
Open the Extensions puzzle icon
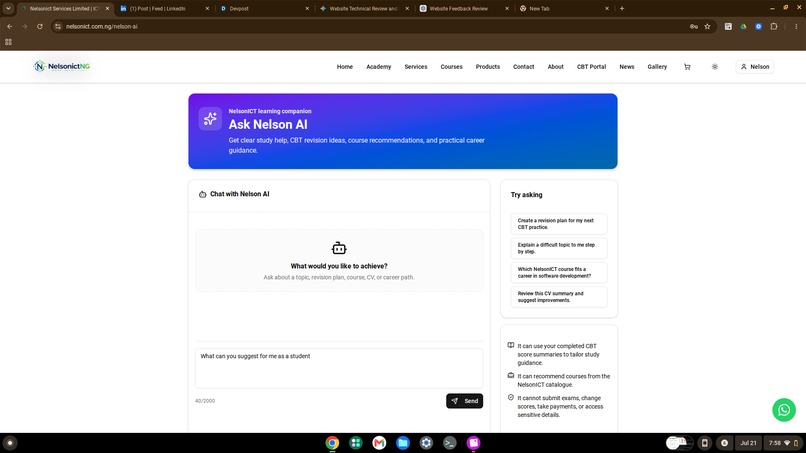coord(774,26)
